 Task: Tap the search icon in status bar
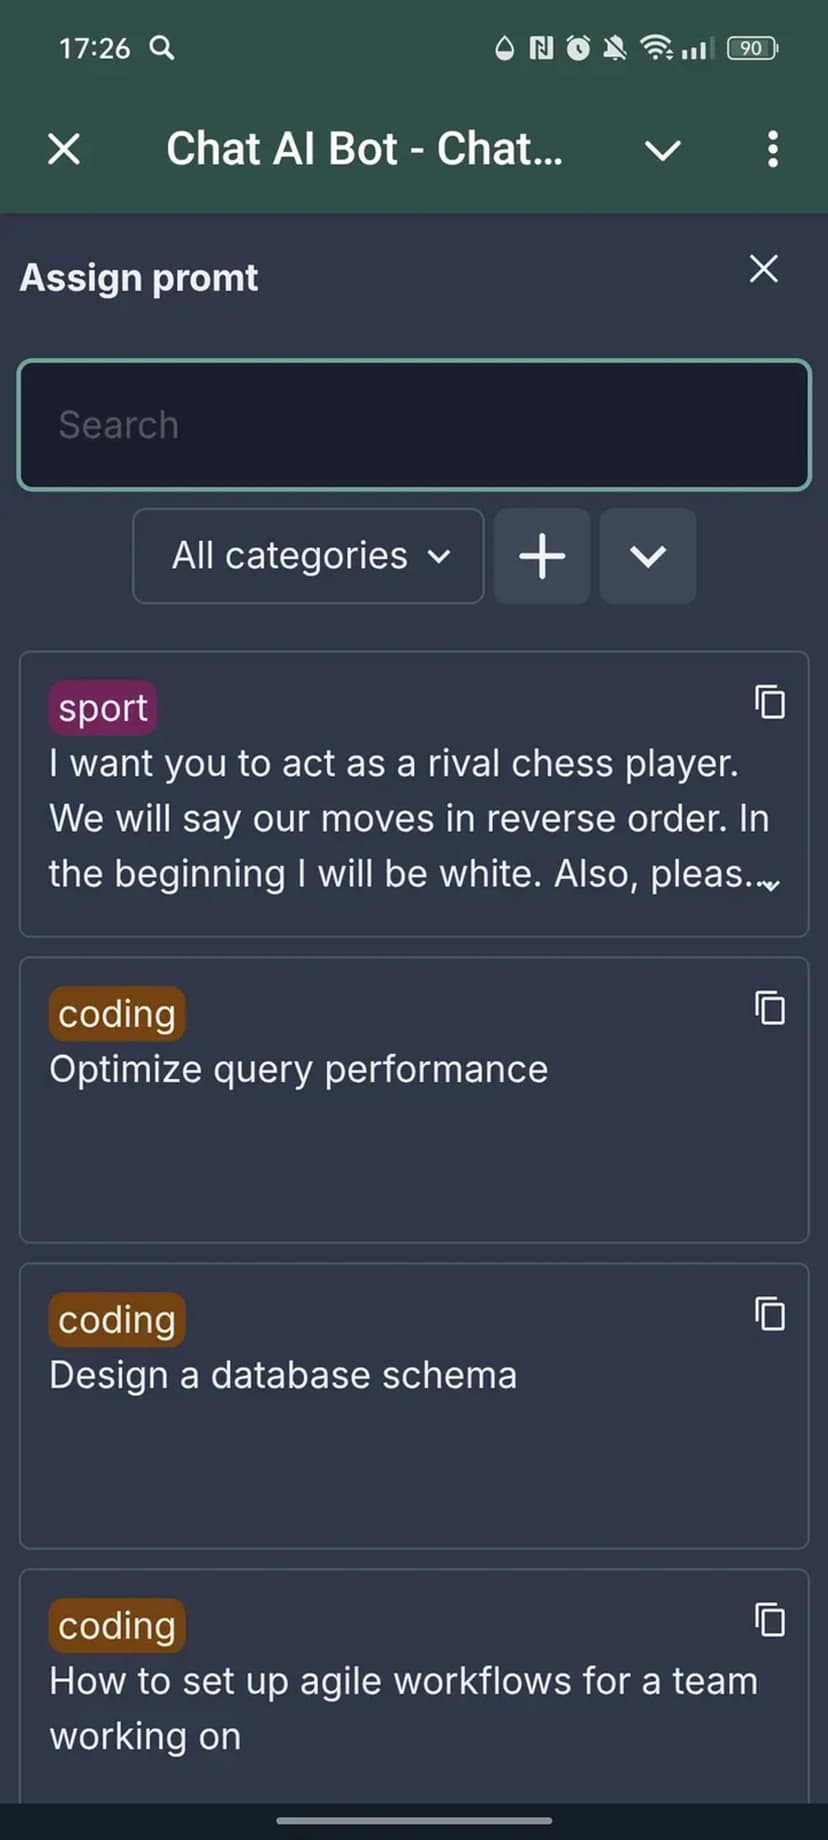[162, 48]
